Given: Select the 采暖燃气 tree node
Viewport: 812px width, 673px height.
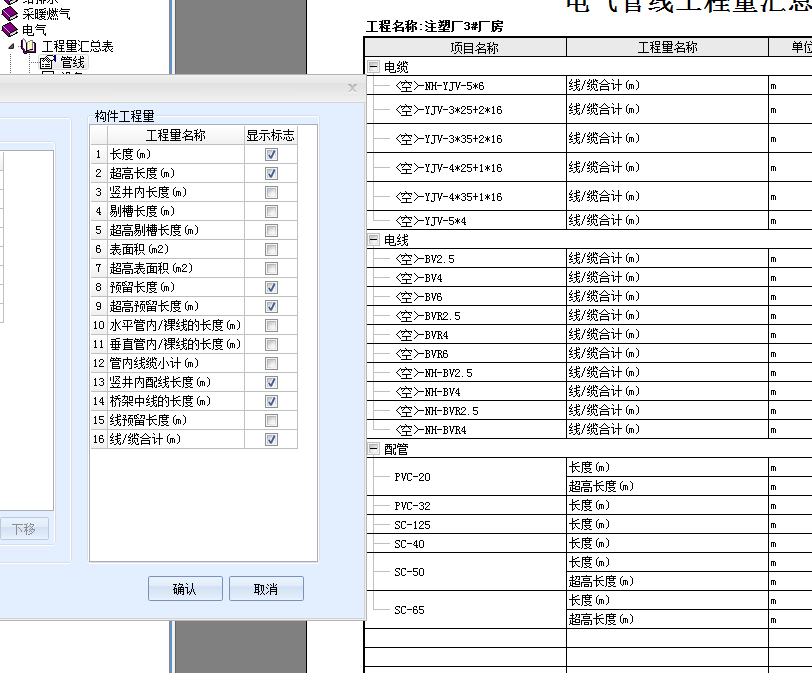Looking at the screenshot, I should coord(46,14).
